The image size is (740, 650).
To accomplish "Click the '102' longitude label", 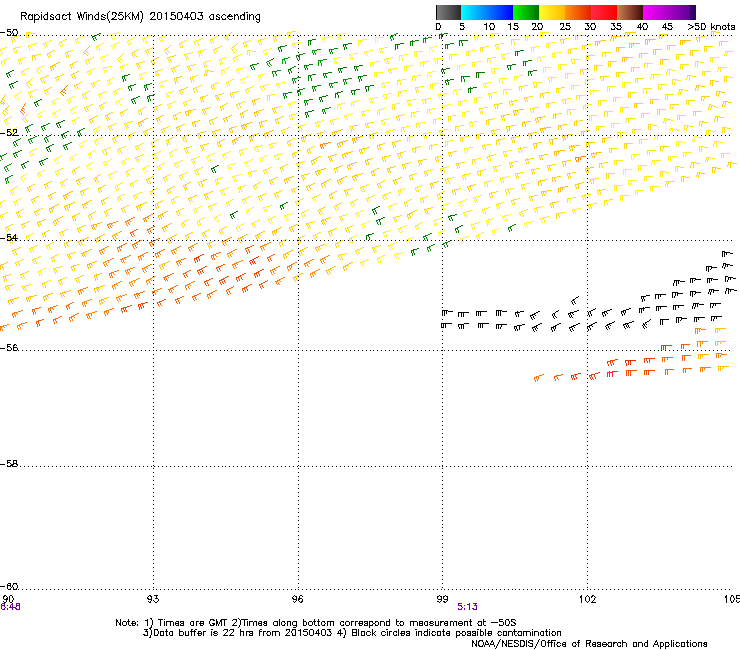I will (587, 599).
